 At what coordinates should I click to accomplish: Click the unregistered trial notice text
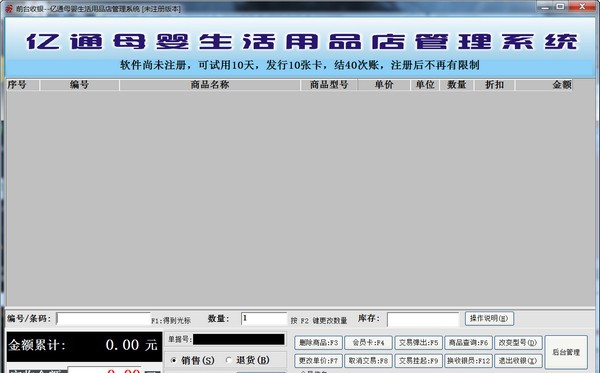(x=300, y=65)
